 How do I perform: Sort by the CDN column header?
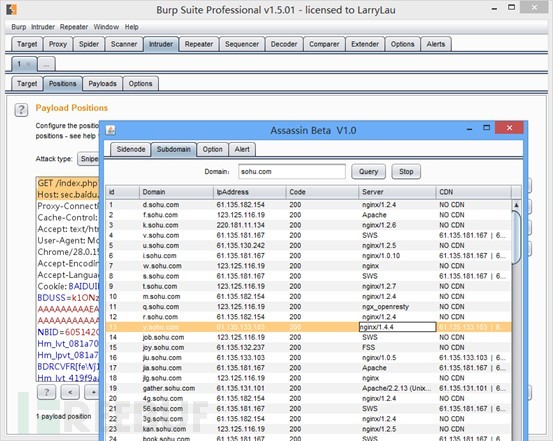pyautogui.click(x=473, y=192)
